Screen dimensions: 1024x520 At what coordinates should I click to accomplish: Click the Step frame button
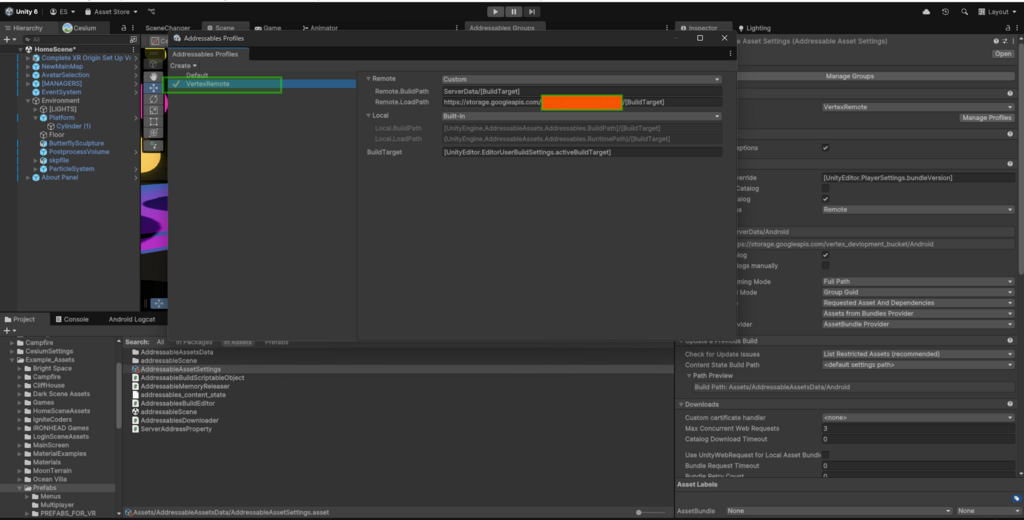tap(534, 11)
